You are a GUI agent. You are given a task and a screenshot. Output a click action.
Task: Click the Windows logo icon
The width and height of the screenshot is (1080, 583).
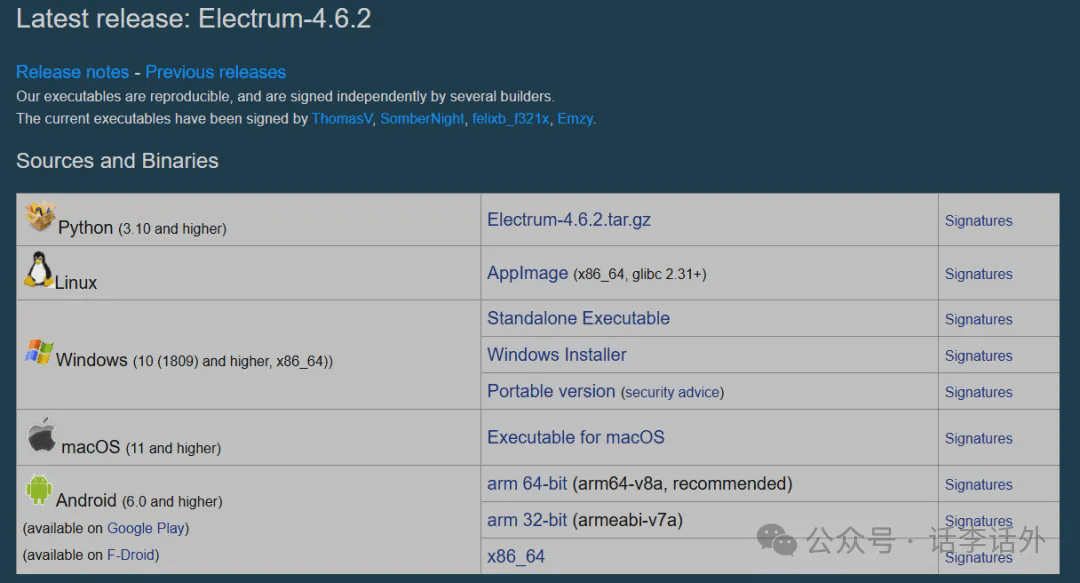[39, 353]
